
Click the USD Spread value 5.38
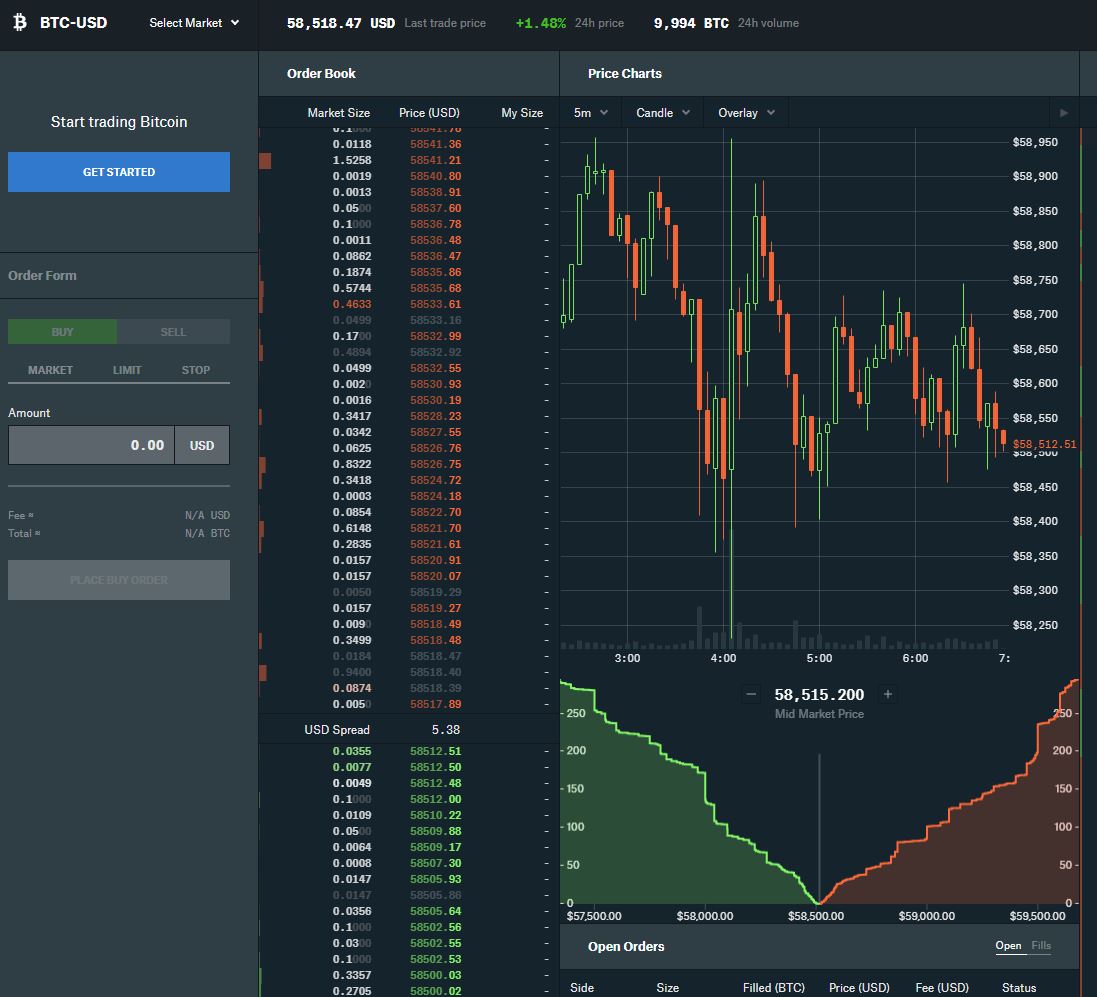[x=446, y=730]
